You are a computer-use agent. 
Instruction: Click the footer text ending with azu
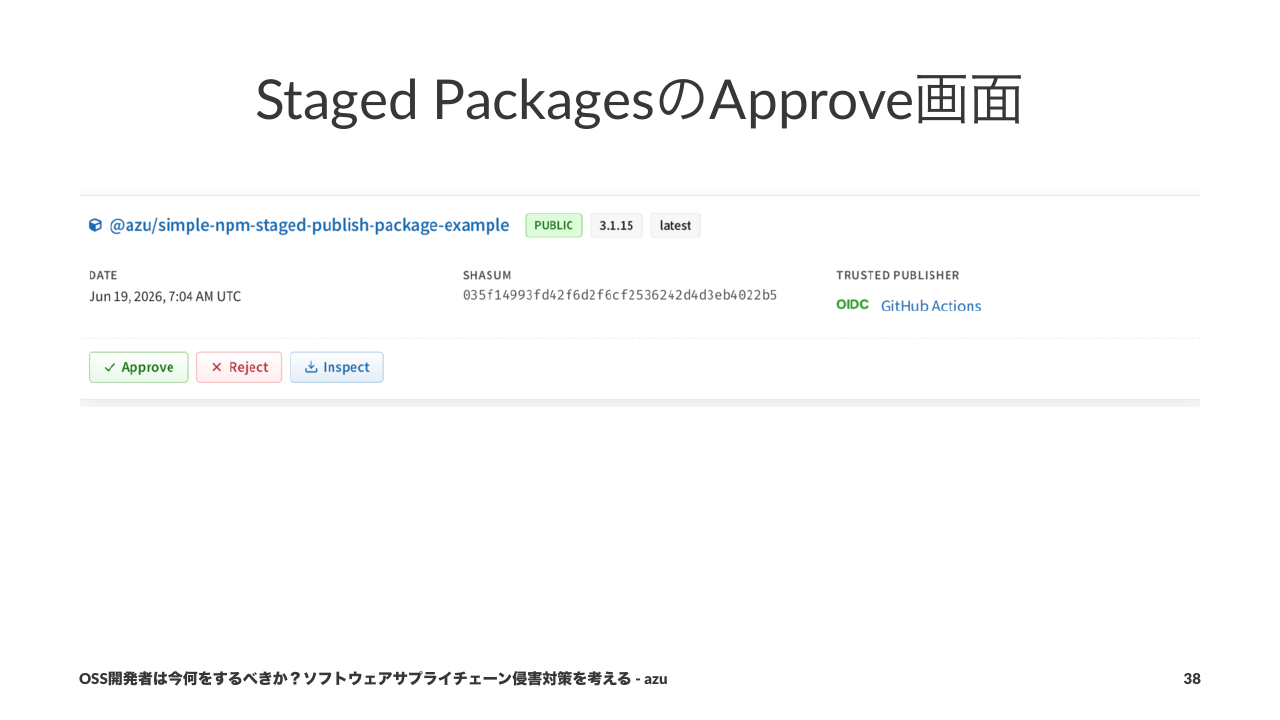pos(373,679)
